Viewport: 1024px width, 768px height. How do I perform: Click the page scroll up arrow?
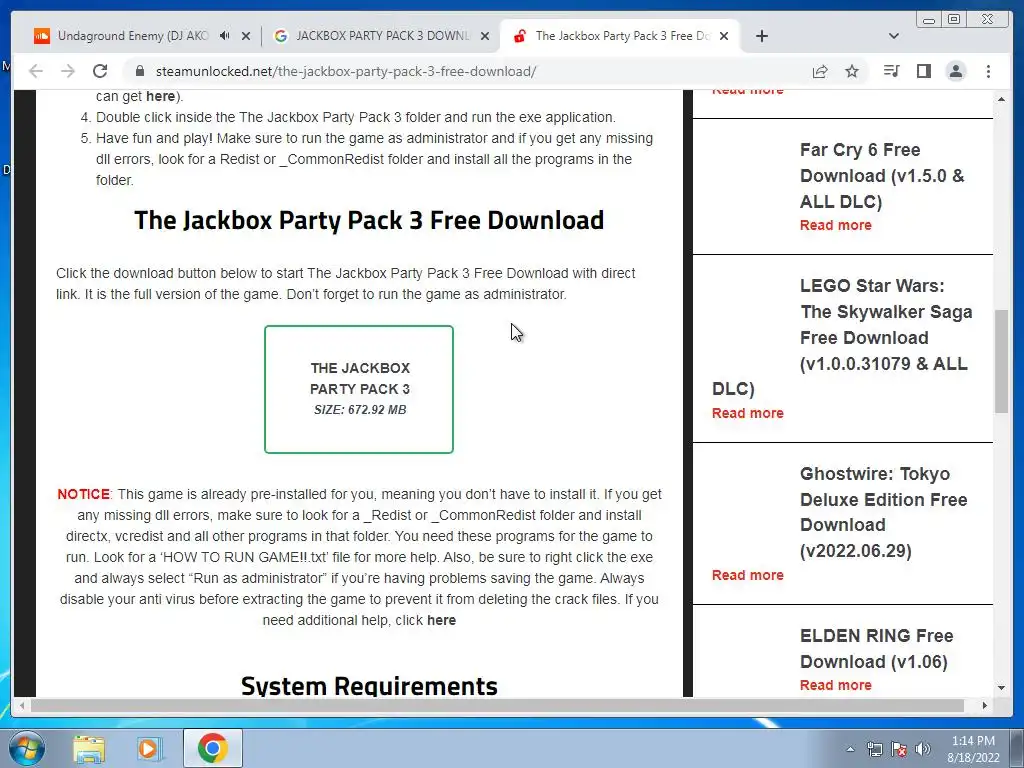click(x=1002, y=99)
